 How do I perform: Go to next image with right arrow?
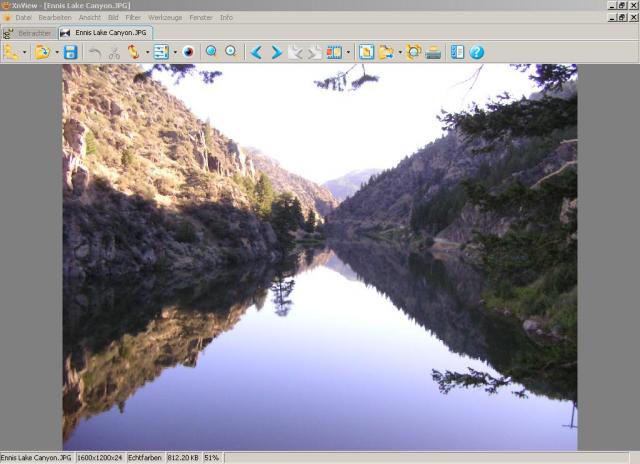coord(276,52)
